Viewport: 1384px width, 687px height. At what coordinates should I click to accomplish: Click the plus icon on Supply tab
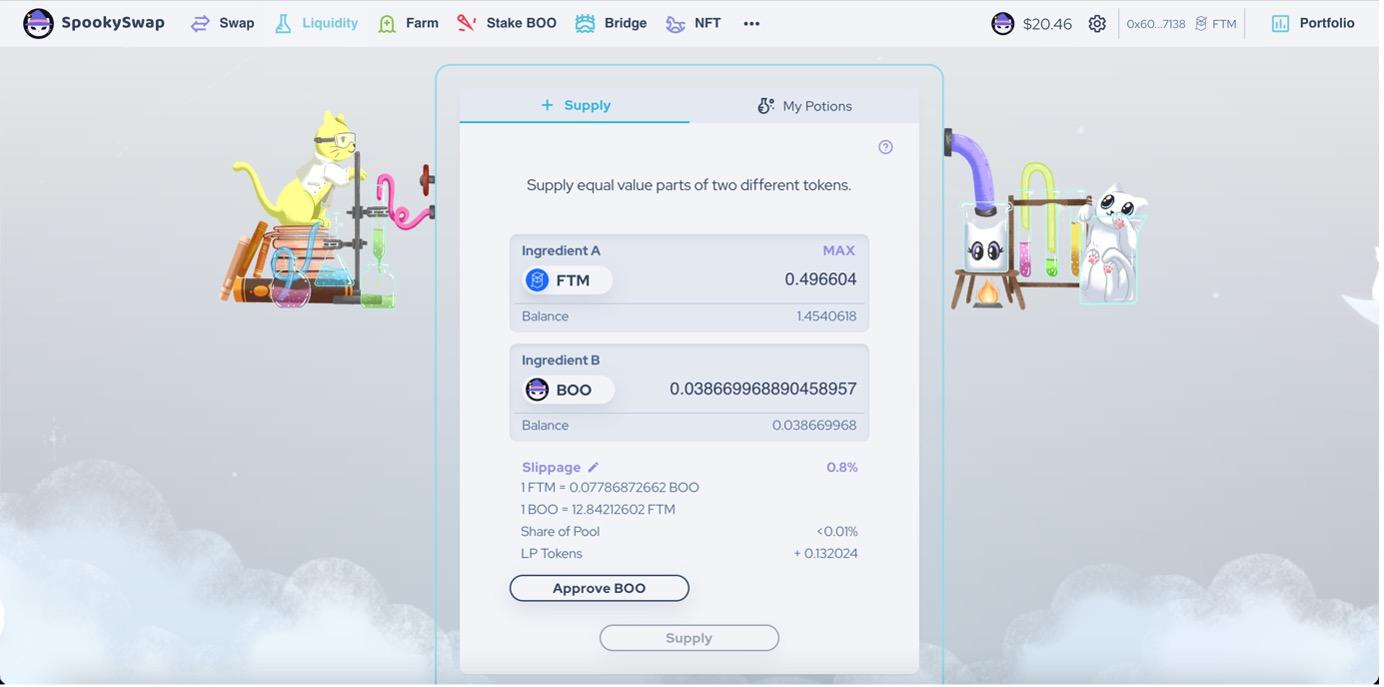pos(547,105)
